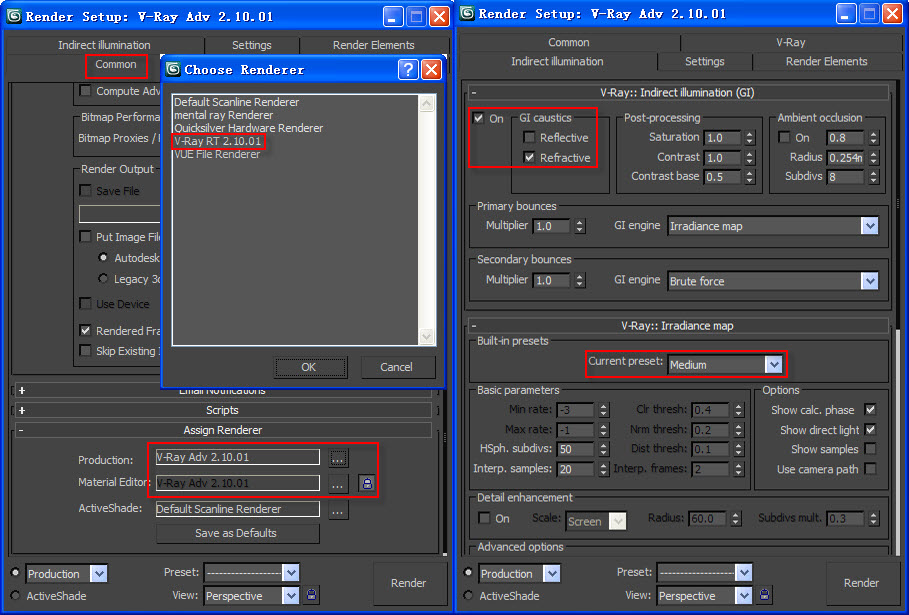Screen dimensions: 909x615
Task: Open V-Ray tab in right window
Action: pyautogui.click(x=791, y=42)
